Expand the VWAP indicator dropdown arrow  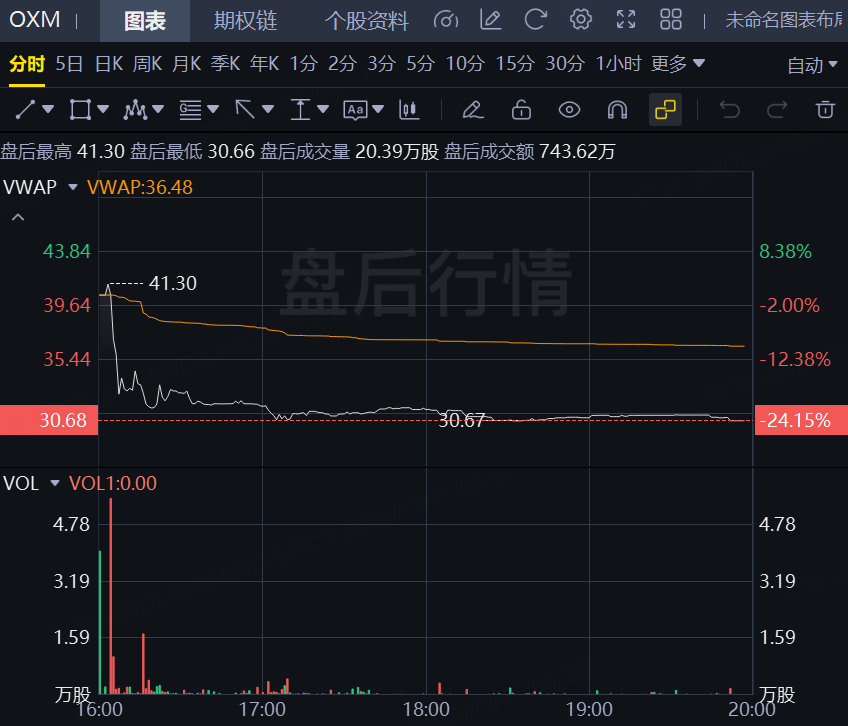click(73, 187)
